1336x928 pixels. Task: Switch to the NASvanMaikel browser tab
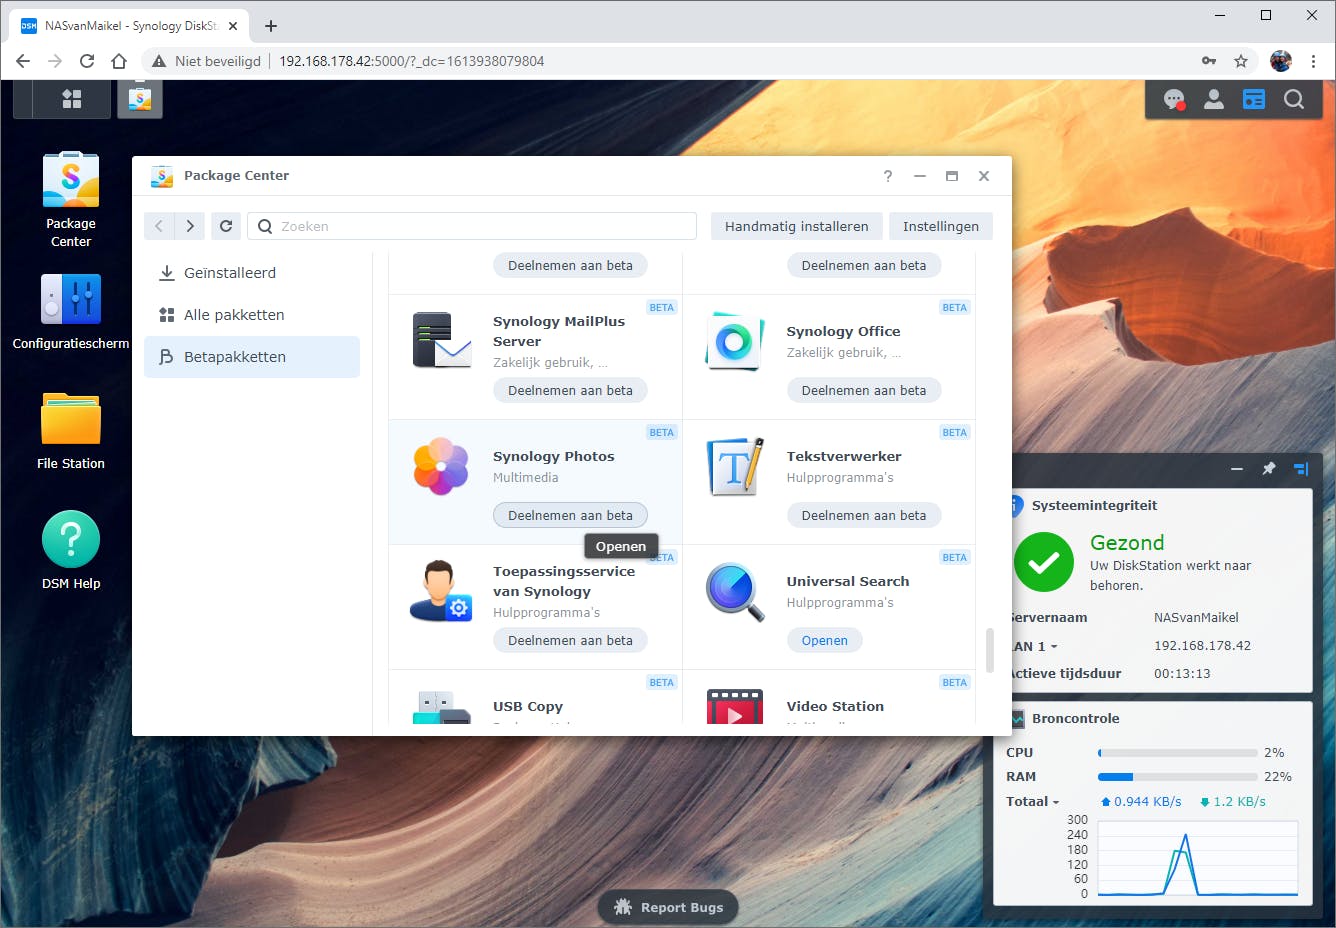128,26
